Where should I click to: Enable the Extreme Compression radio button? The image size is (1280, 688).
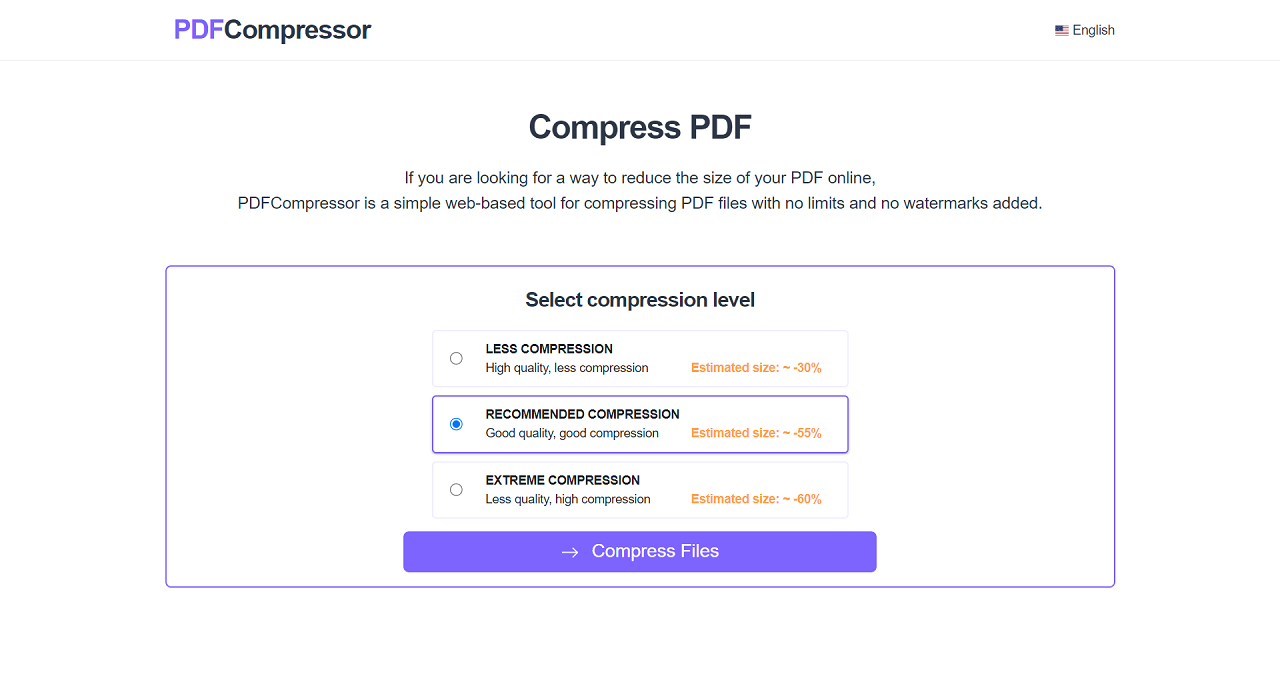456,490
